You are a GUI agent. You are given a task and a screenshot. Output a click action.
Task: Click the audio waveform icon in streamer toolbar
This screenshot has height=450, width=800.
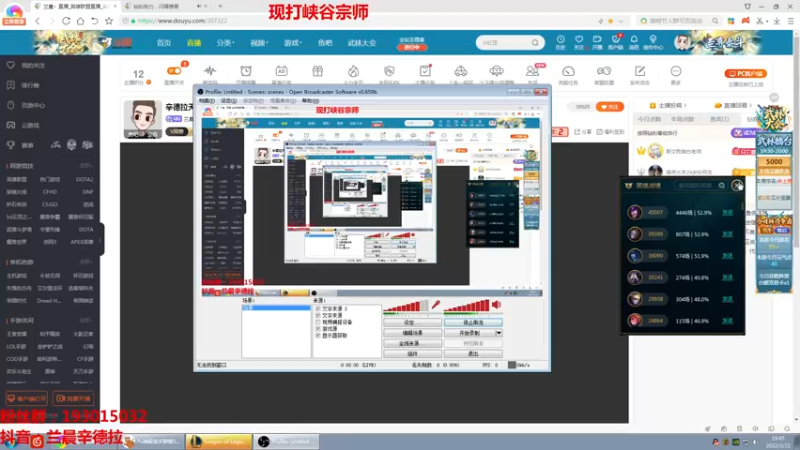(210, 71)
